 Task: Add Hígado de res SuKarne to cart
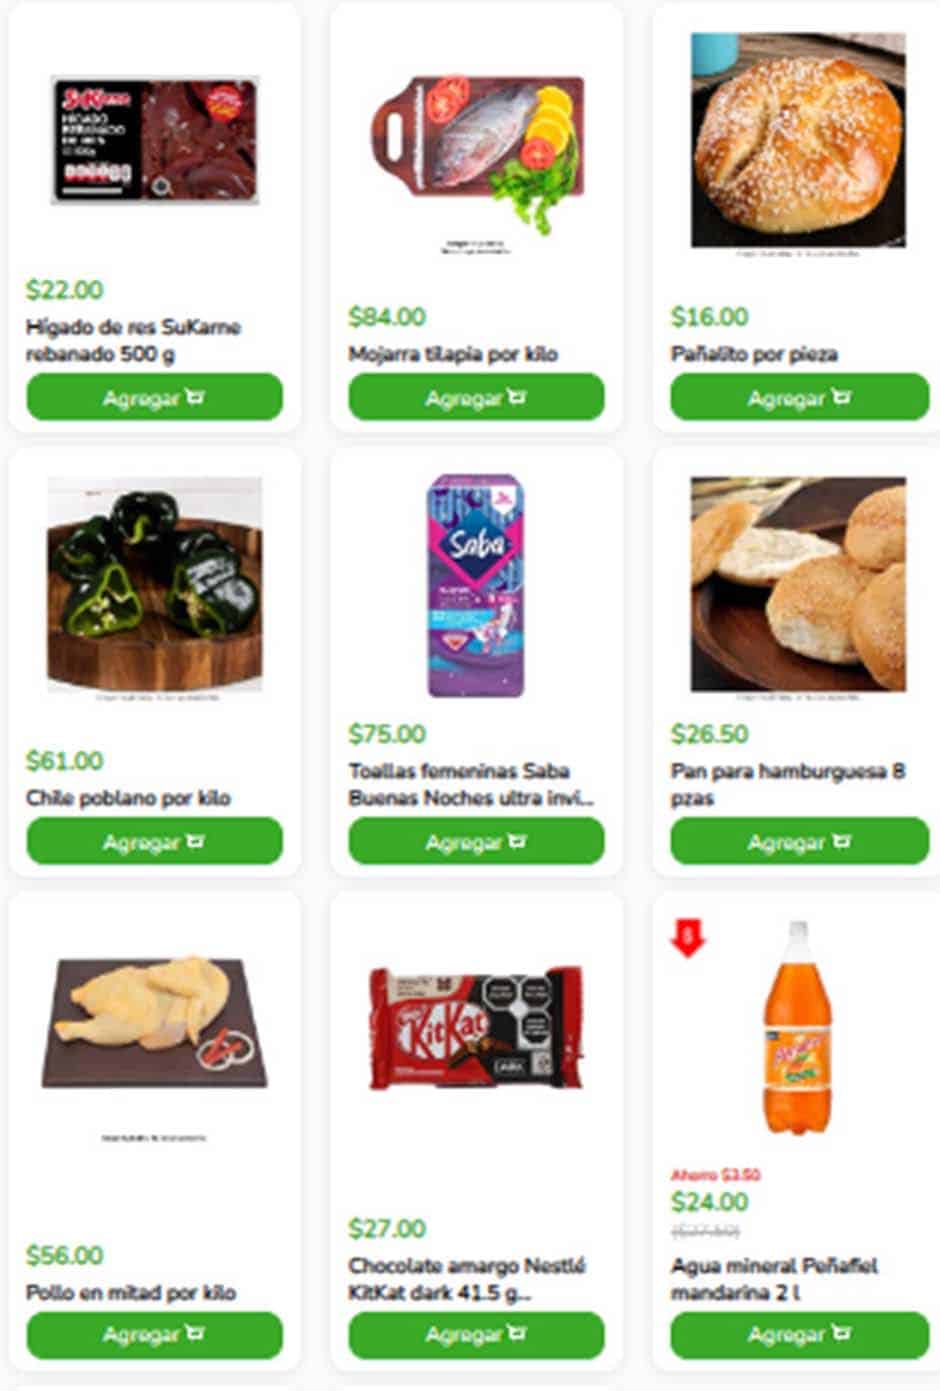click(x=154, y=397)
